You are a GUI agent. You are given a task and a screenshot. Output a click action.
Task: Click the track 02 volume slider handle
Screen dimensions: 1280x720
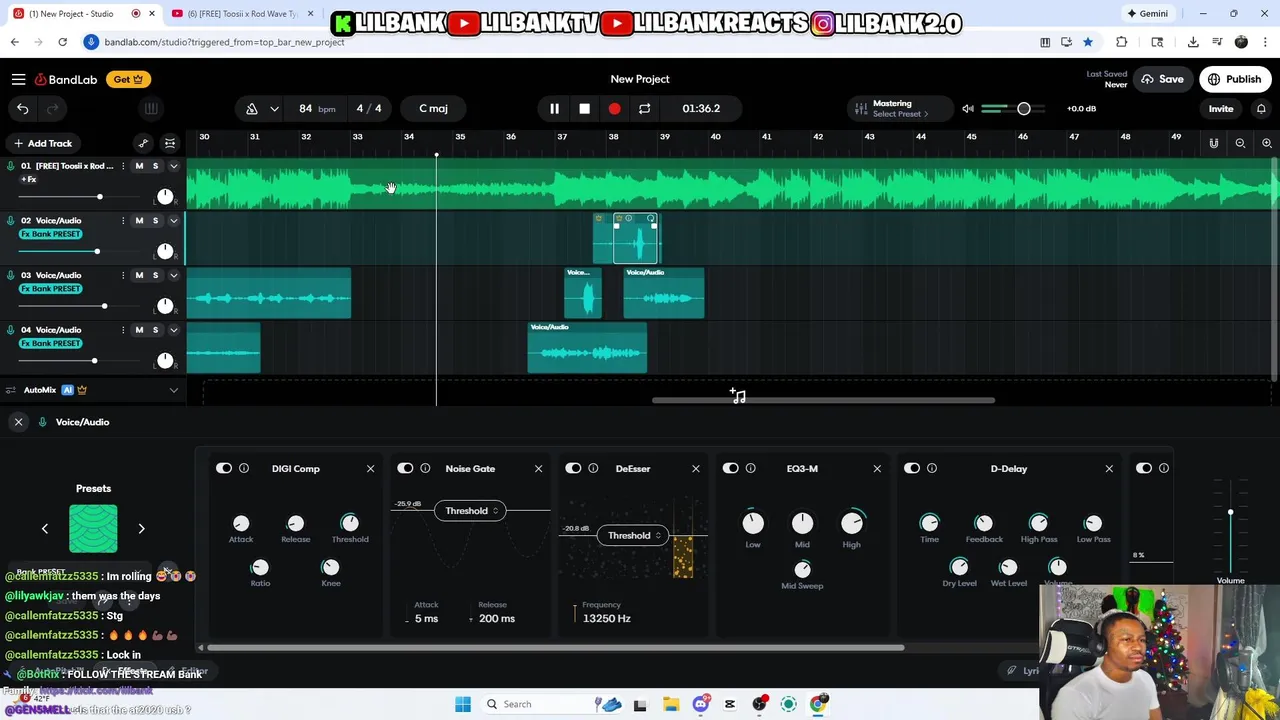click(x=97, y=251)
